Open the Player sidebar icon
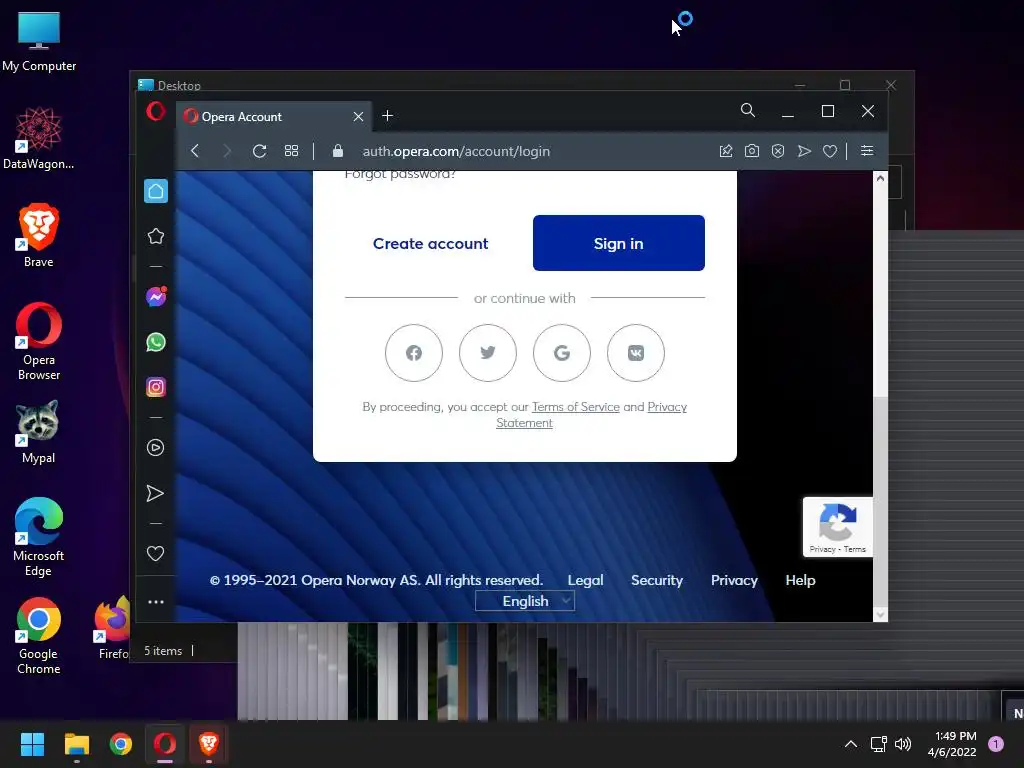The image size is (1024, 768). coord(155,447)
